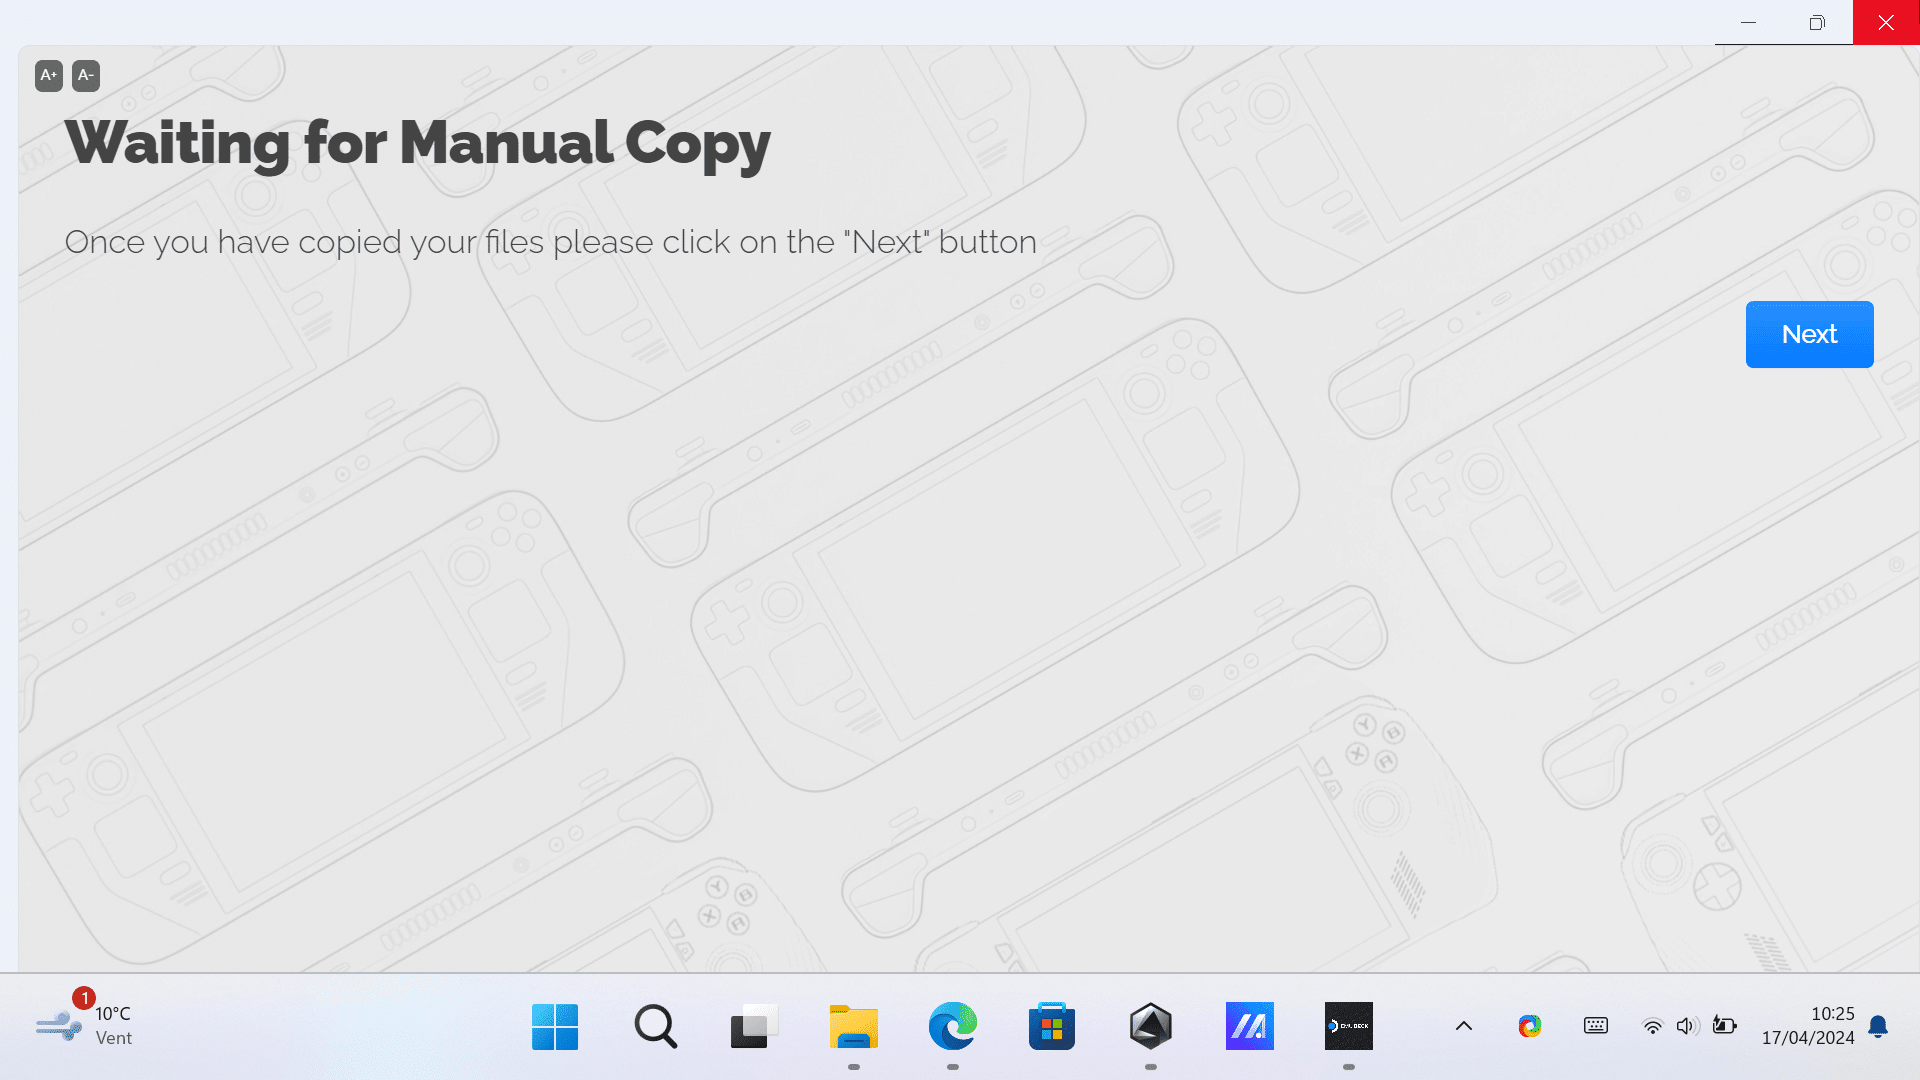Restore down the application window
This screenshot has height=1080, width=1920.
point(1817,22)
